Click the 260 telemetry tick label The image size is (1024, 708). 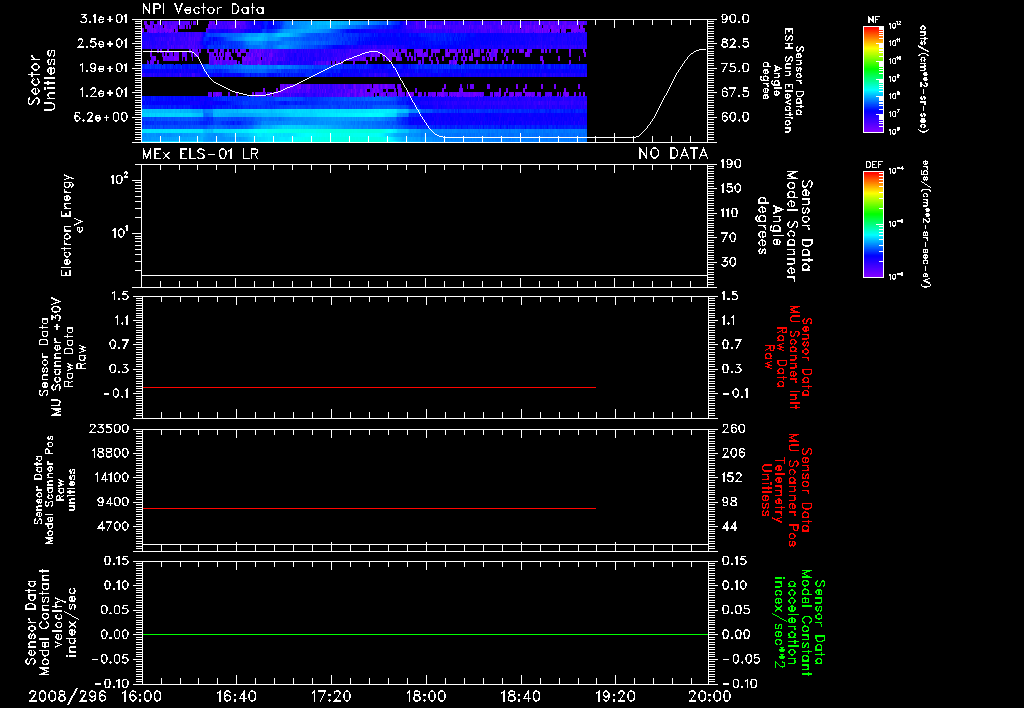coord(733,428)
